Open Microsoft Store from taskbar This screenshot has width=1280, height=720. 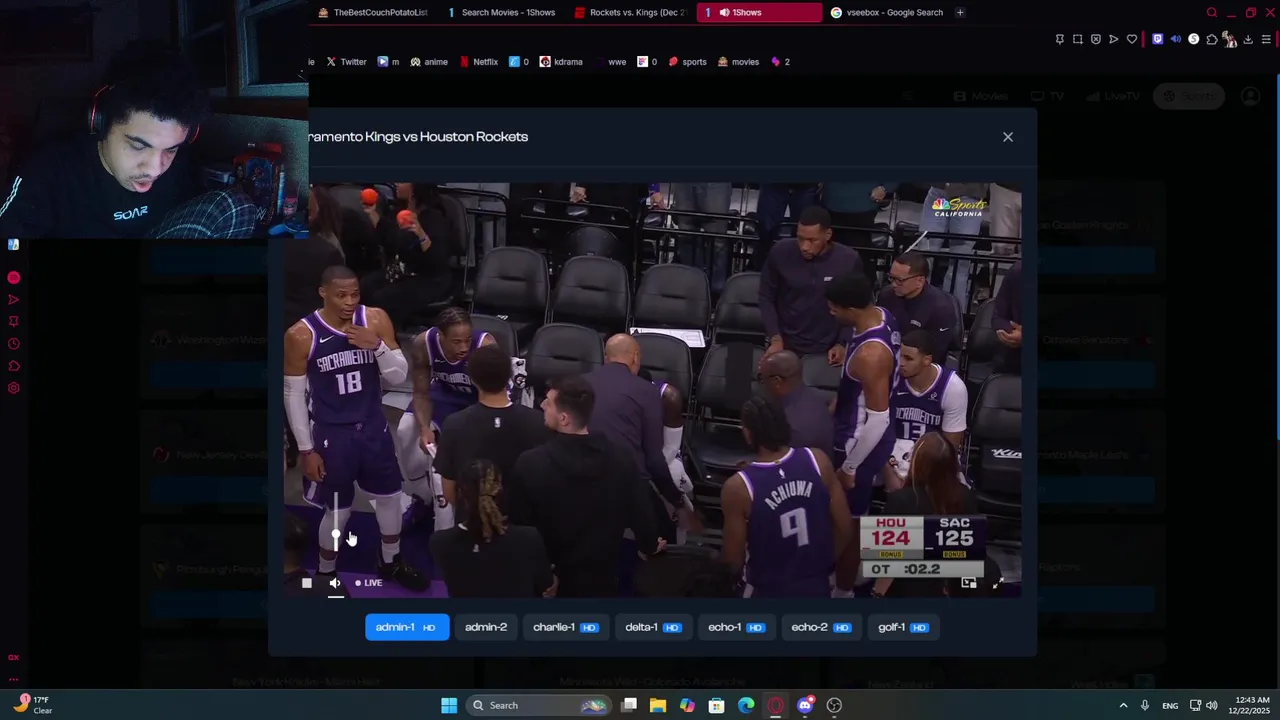716,706
